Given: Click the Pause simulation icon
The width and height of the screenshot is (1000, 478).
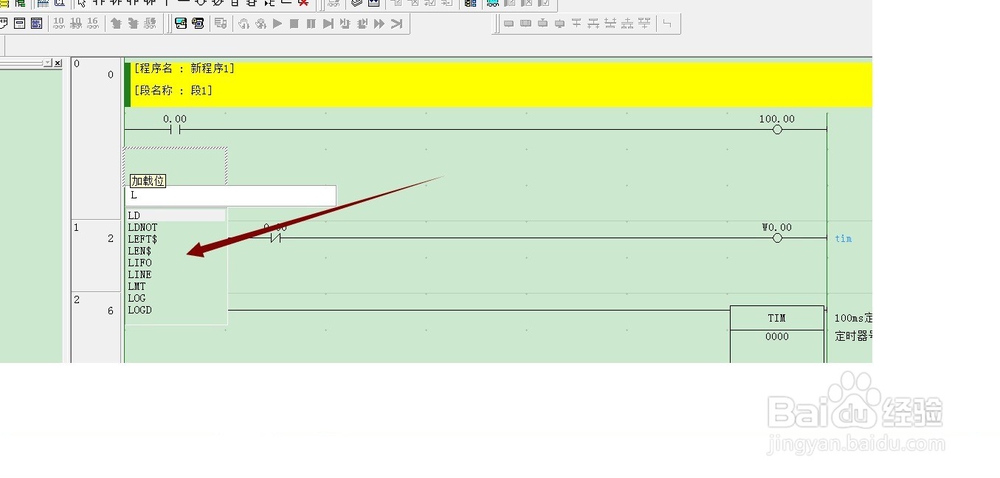Looking at the screenshot, I should point(311,24).
